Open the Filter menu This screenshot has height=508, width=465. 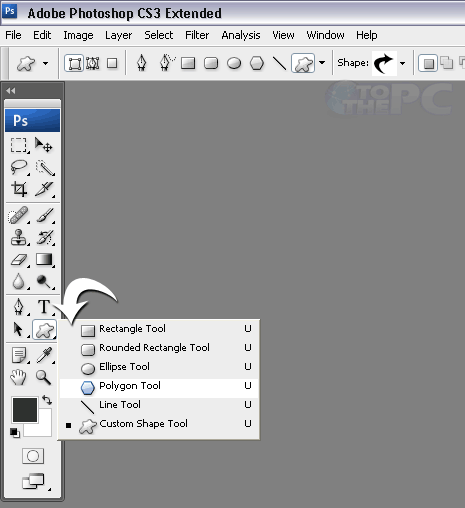(197, 35)
